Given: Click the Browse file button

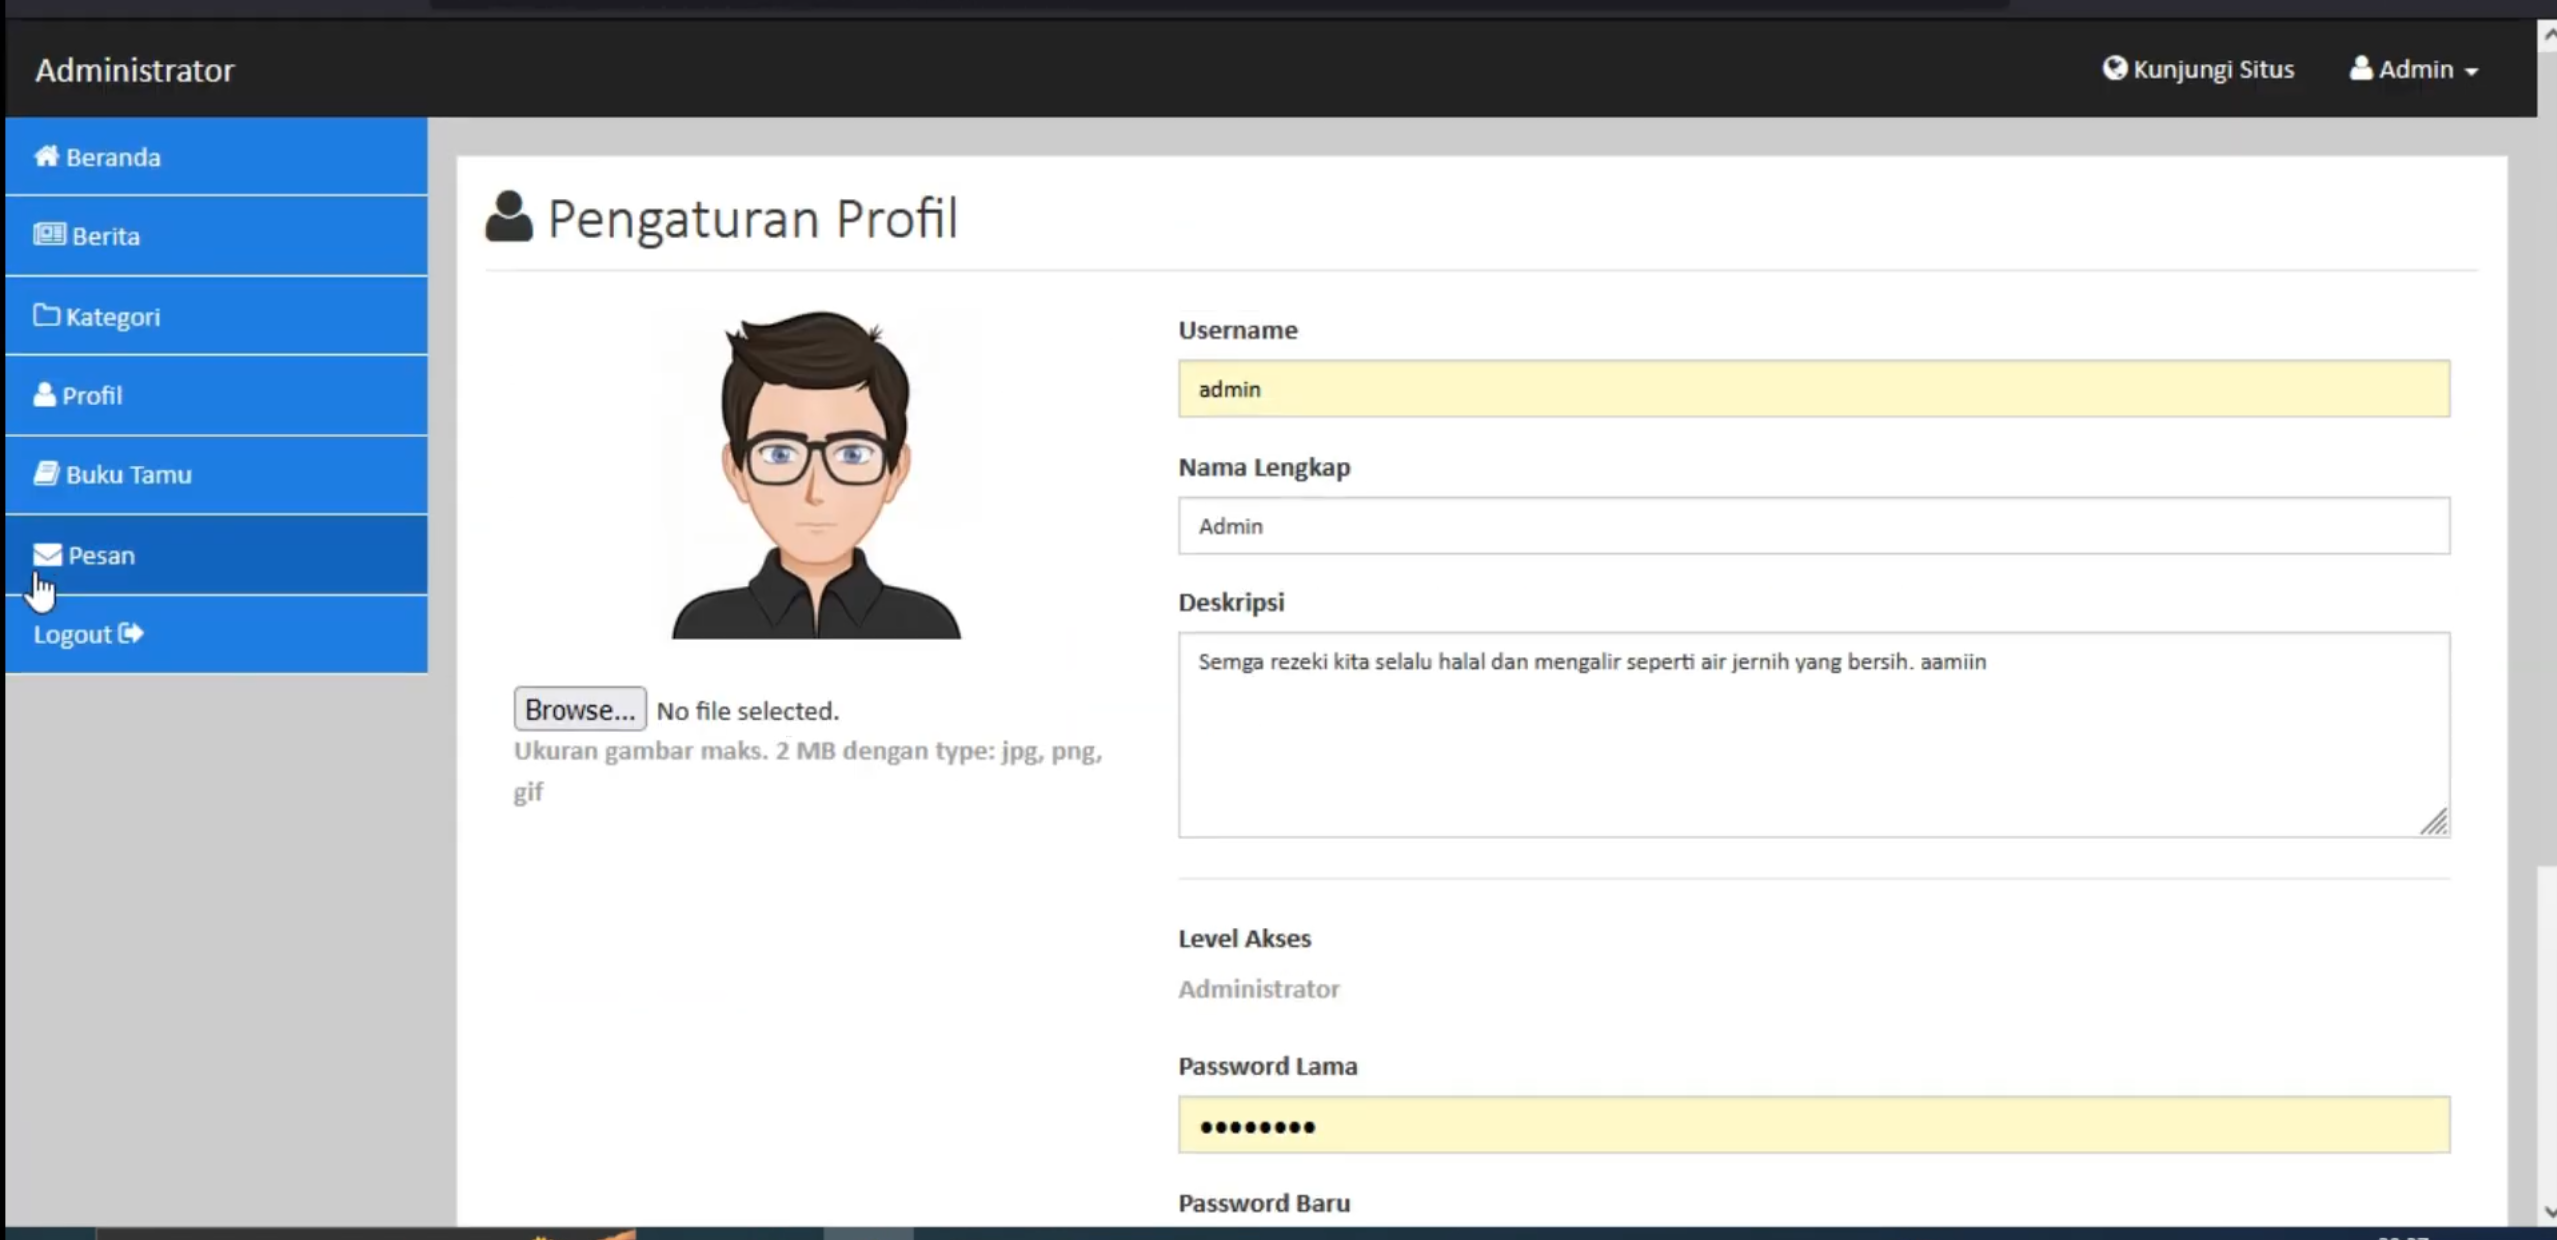Looking at the screenshot, I should click(x=580, y=709).
